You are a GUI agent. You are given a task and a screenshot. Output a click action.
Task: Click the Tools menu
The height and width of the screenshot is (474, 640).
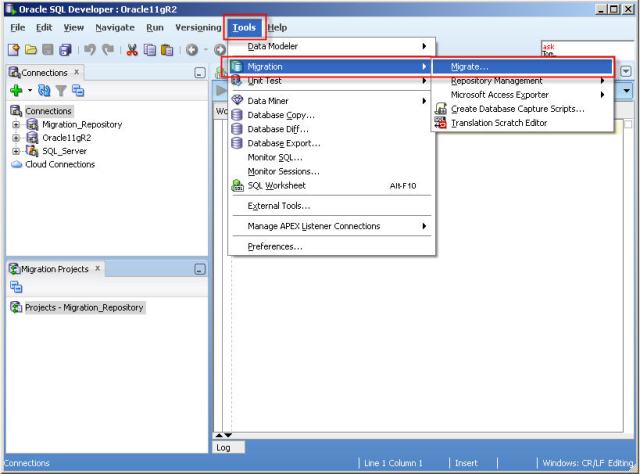(x=244, y=28)
